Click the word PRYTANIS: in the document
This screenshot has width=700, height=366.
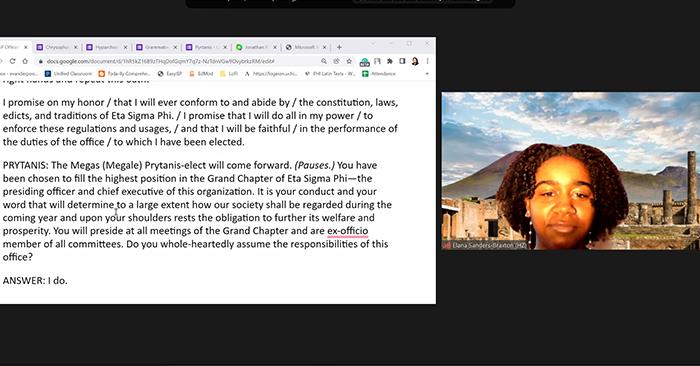[x=25, y=165]
